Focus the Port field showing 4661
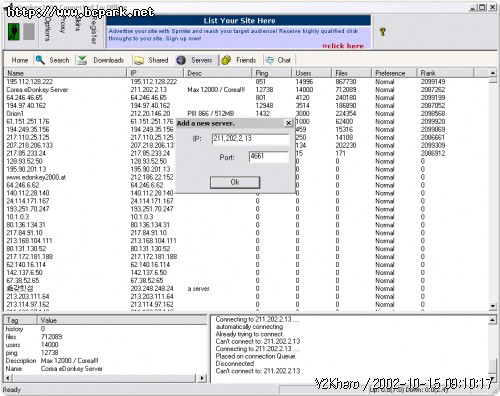The image size is (500, 396). pos(268,156)
